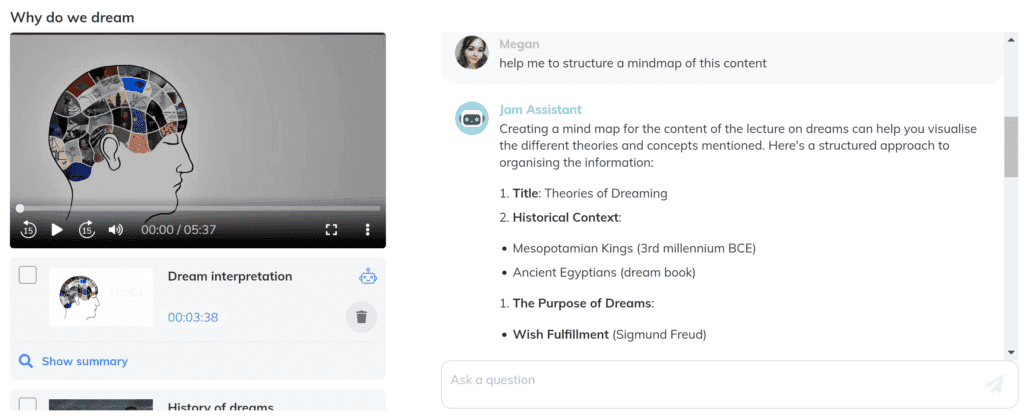The width and height of the screenshot is (1024, 416).
Task: Click the video progress bar handle
Action: tap(20, 208)
